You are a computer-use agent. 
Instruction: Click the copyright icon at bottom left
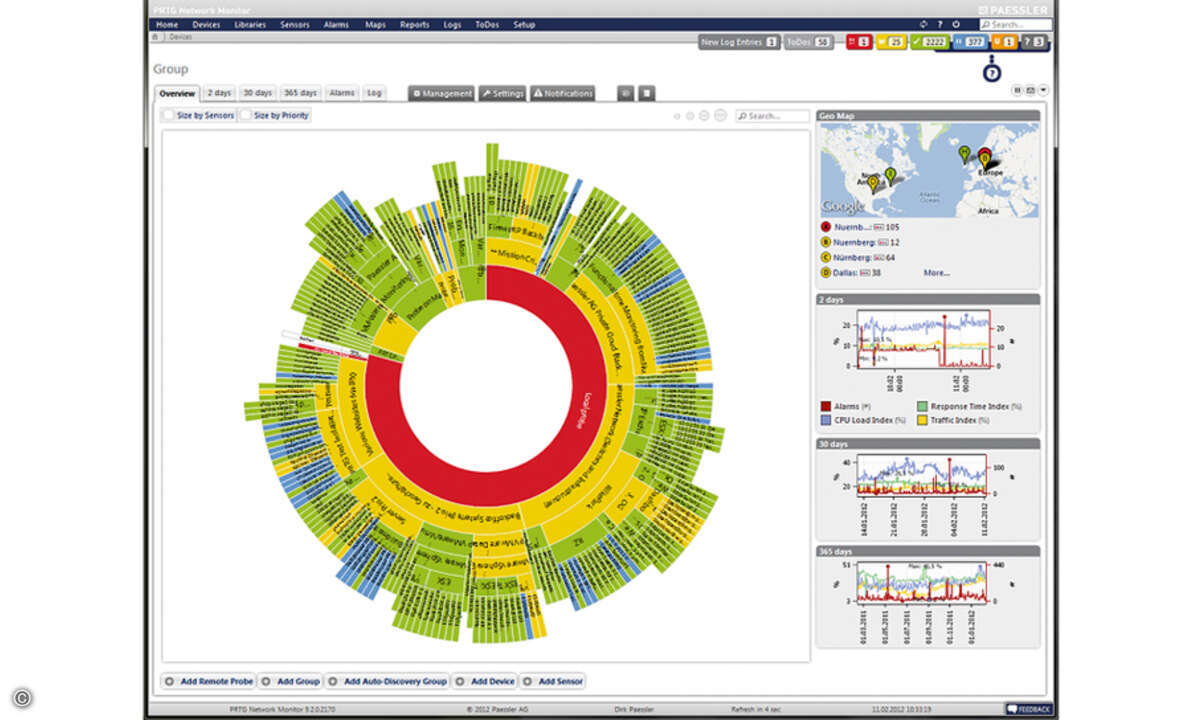pyautogui.click(x=22, y=697)
